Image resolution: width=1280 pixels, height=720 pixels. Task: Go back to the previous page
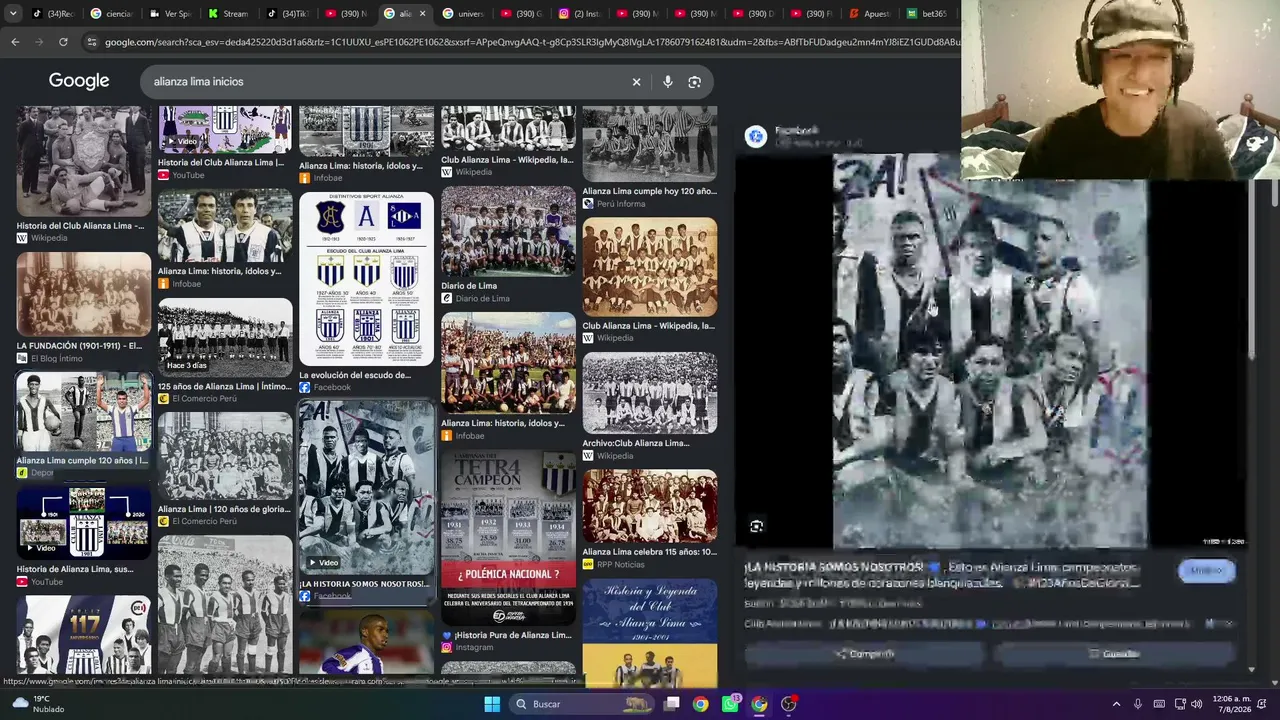click(x=15, y=42)
